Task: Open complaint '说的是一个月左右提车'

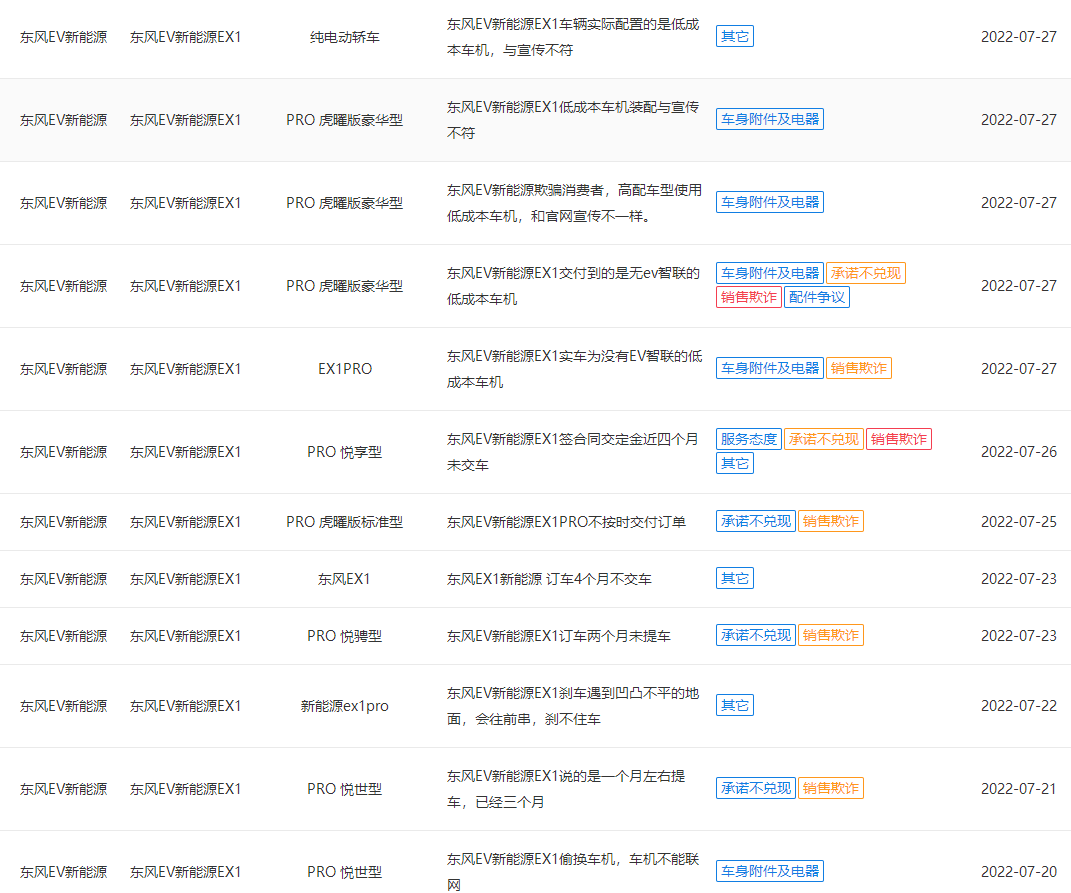Action: coord(566,788)
